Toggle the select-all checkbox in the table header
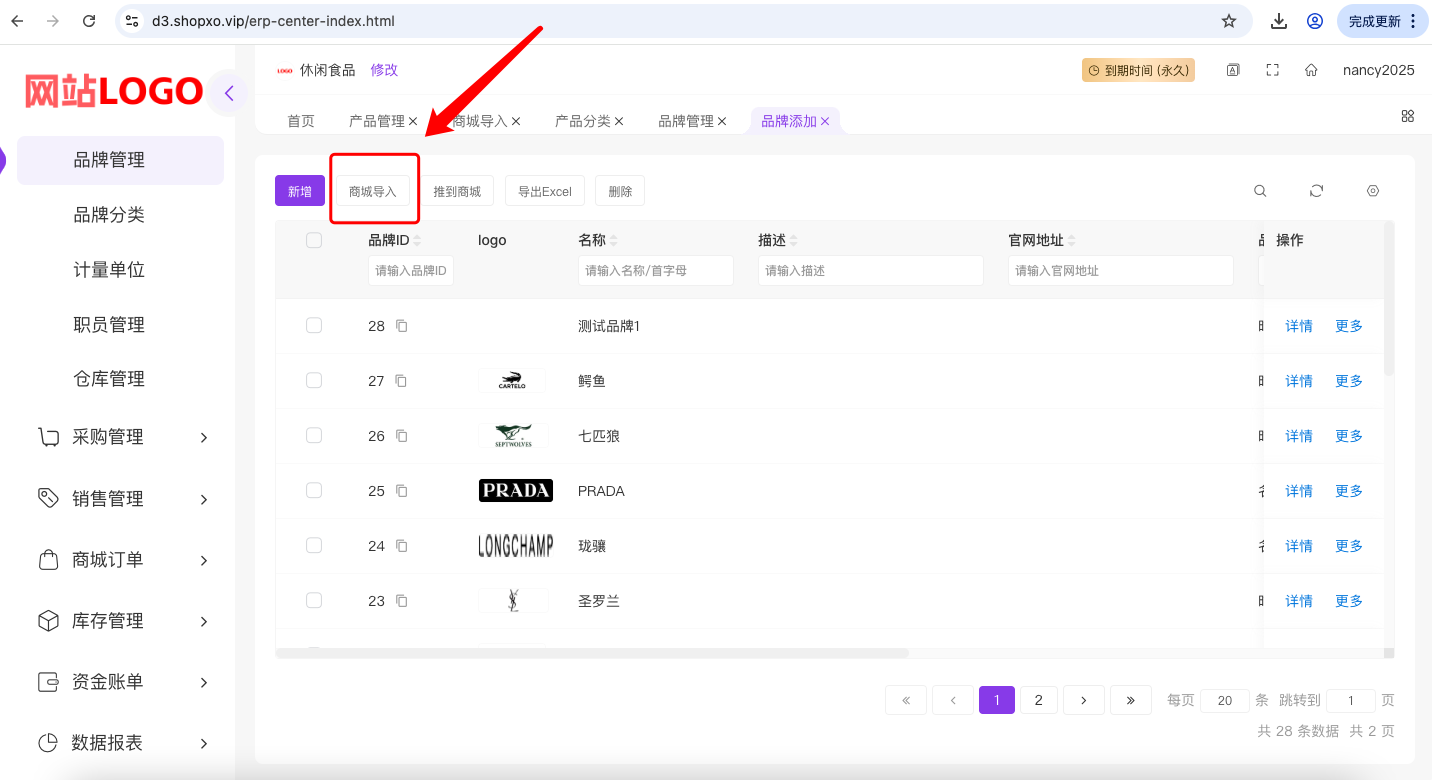This screenshot has width=1432, height=780. tap(314, 240)
